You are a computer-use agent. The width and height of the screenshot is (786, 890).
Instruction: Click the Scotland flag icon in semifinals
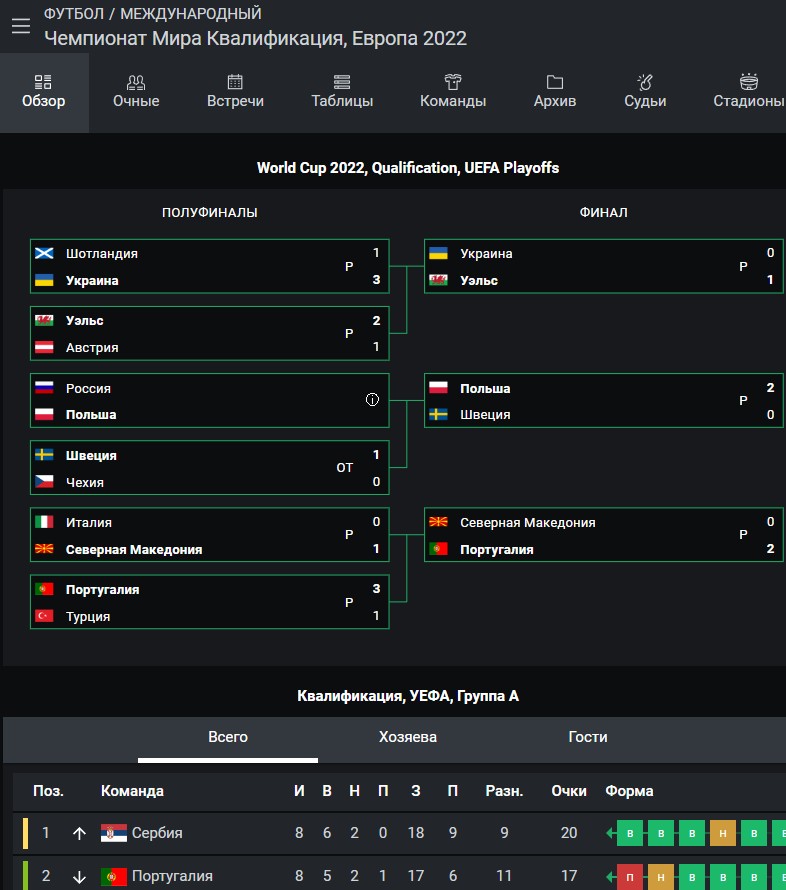click(x=44, y=253)
